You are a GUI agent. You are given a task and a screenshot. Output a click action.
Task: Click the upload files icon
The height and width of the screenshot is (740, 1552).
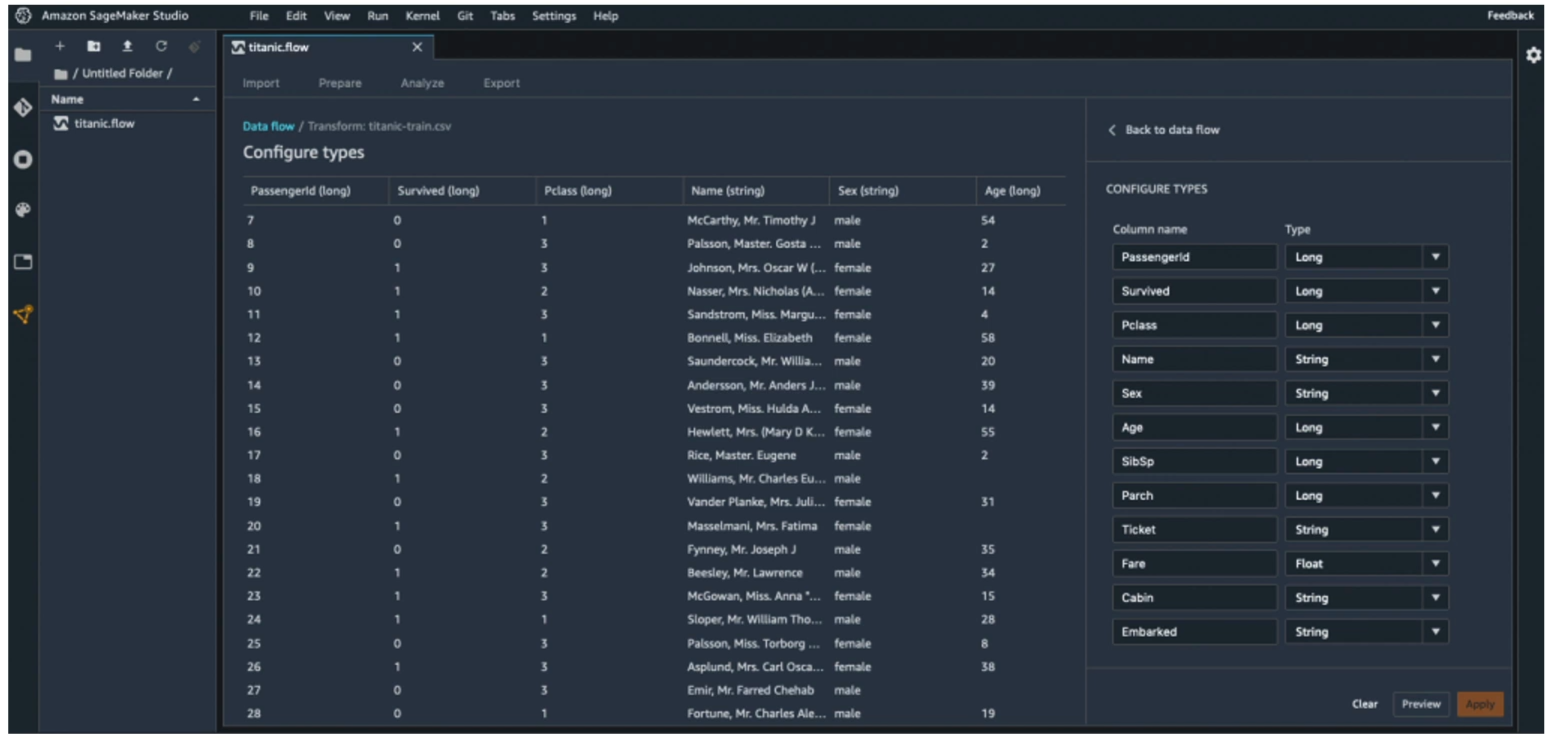pyautogui.click(x=127, y=46)
